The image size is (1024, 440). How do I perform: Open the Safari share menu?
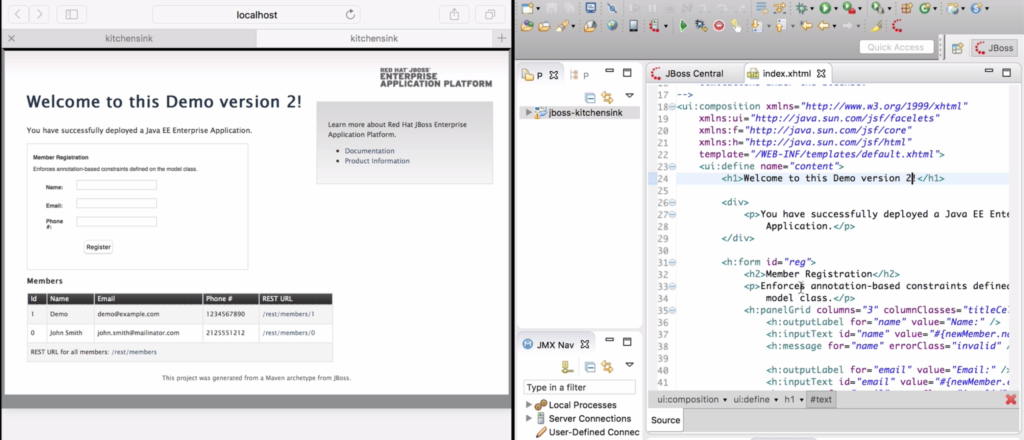point(454,15)
